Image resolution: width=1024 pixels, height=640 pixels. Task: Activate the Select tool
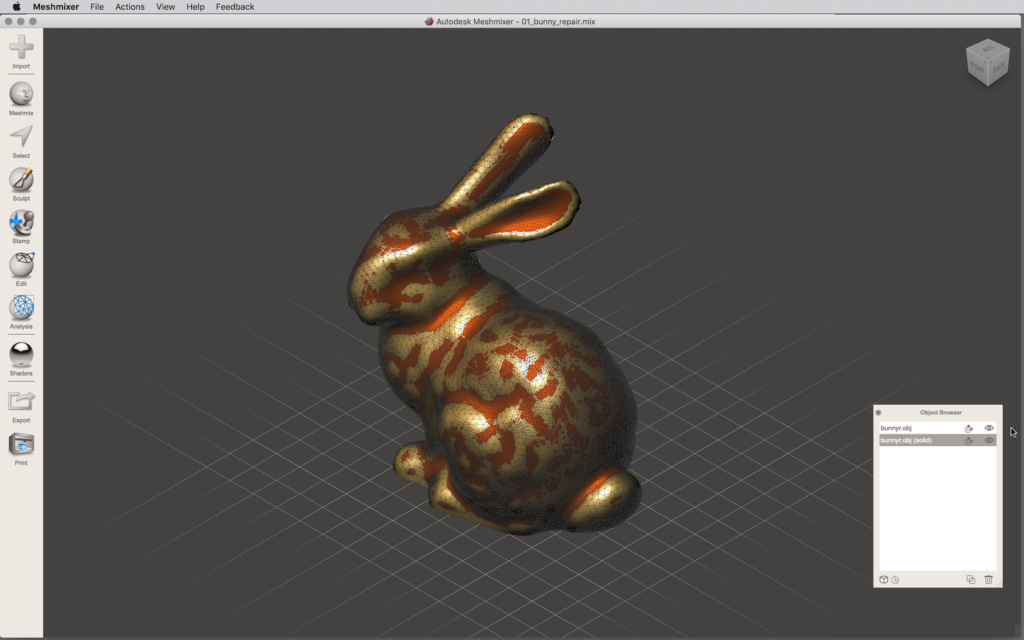(21, 138)
